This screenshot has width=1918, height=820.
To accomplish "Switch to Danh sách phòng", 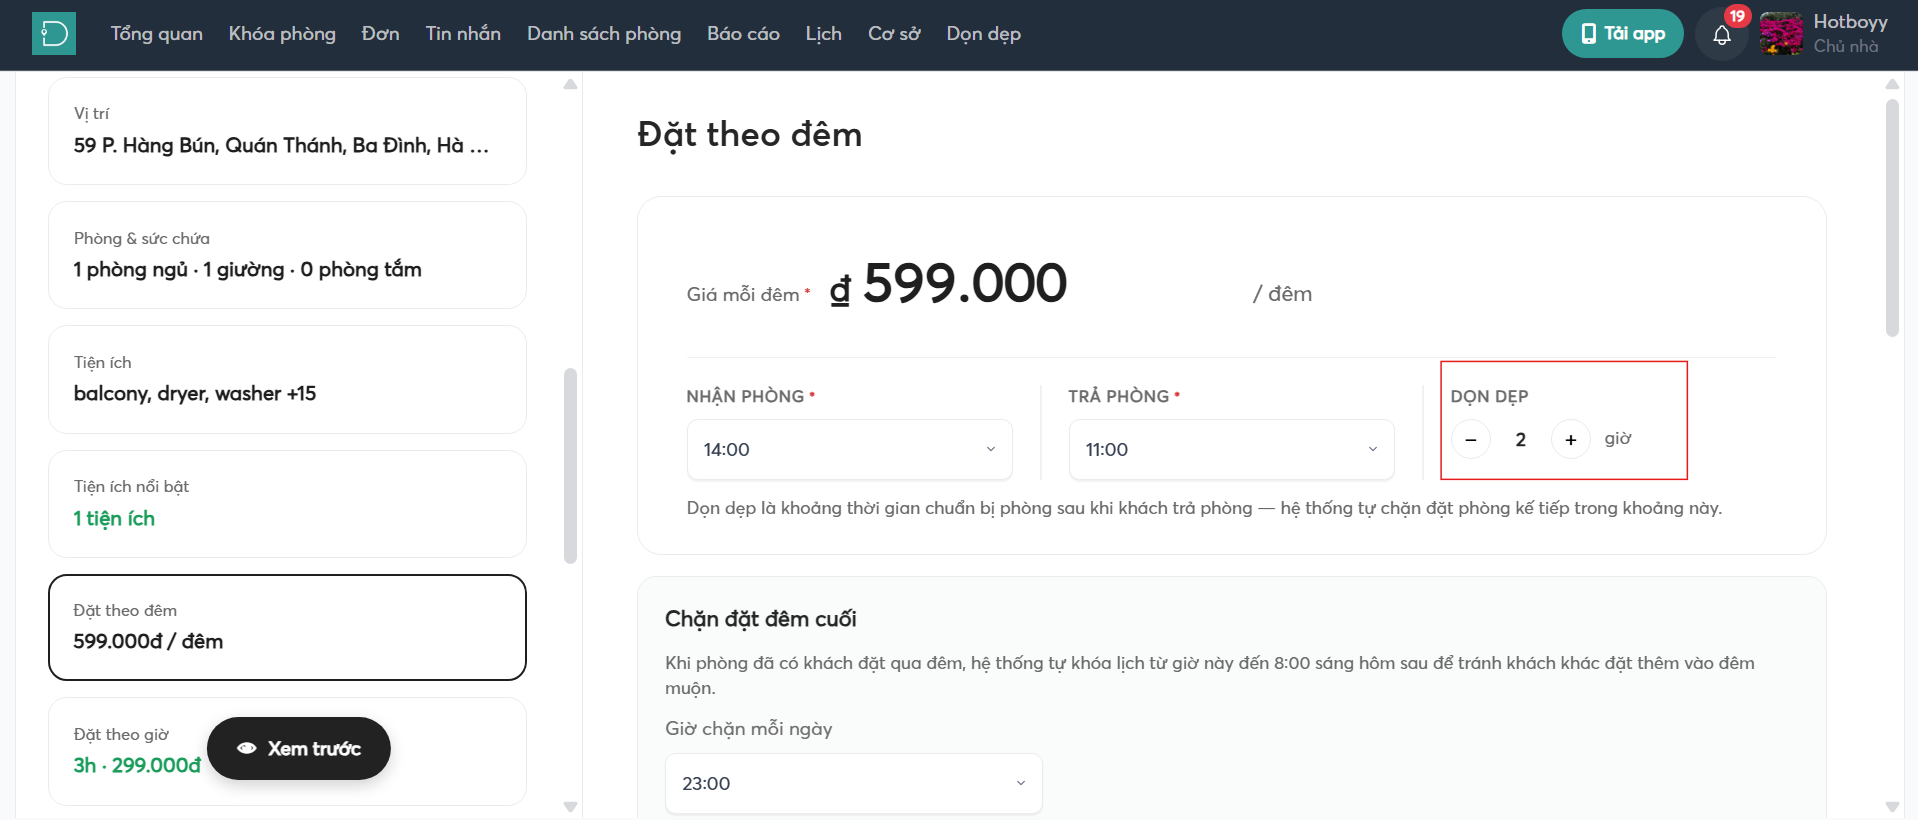I will [x=604, y=34].
